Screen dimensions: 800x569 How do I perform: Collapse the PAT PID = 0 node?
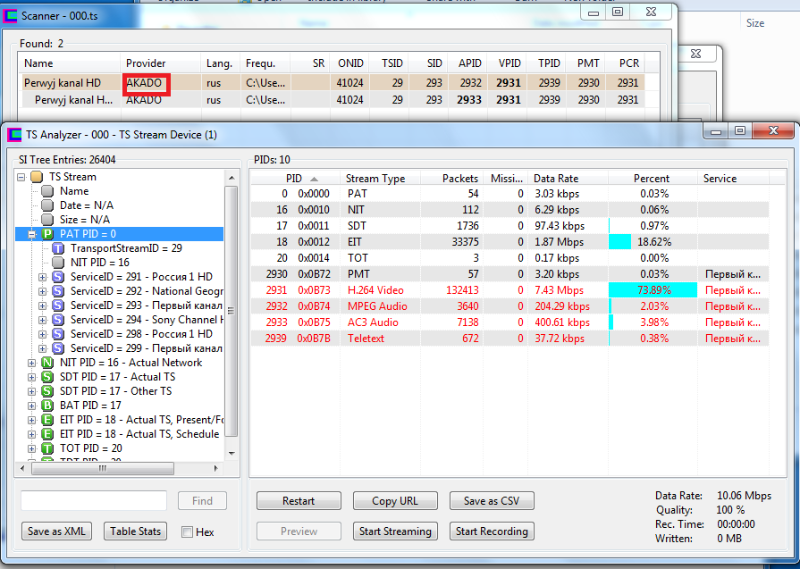coord(32,233)
